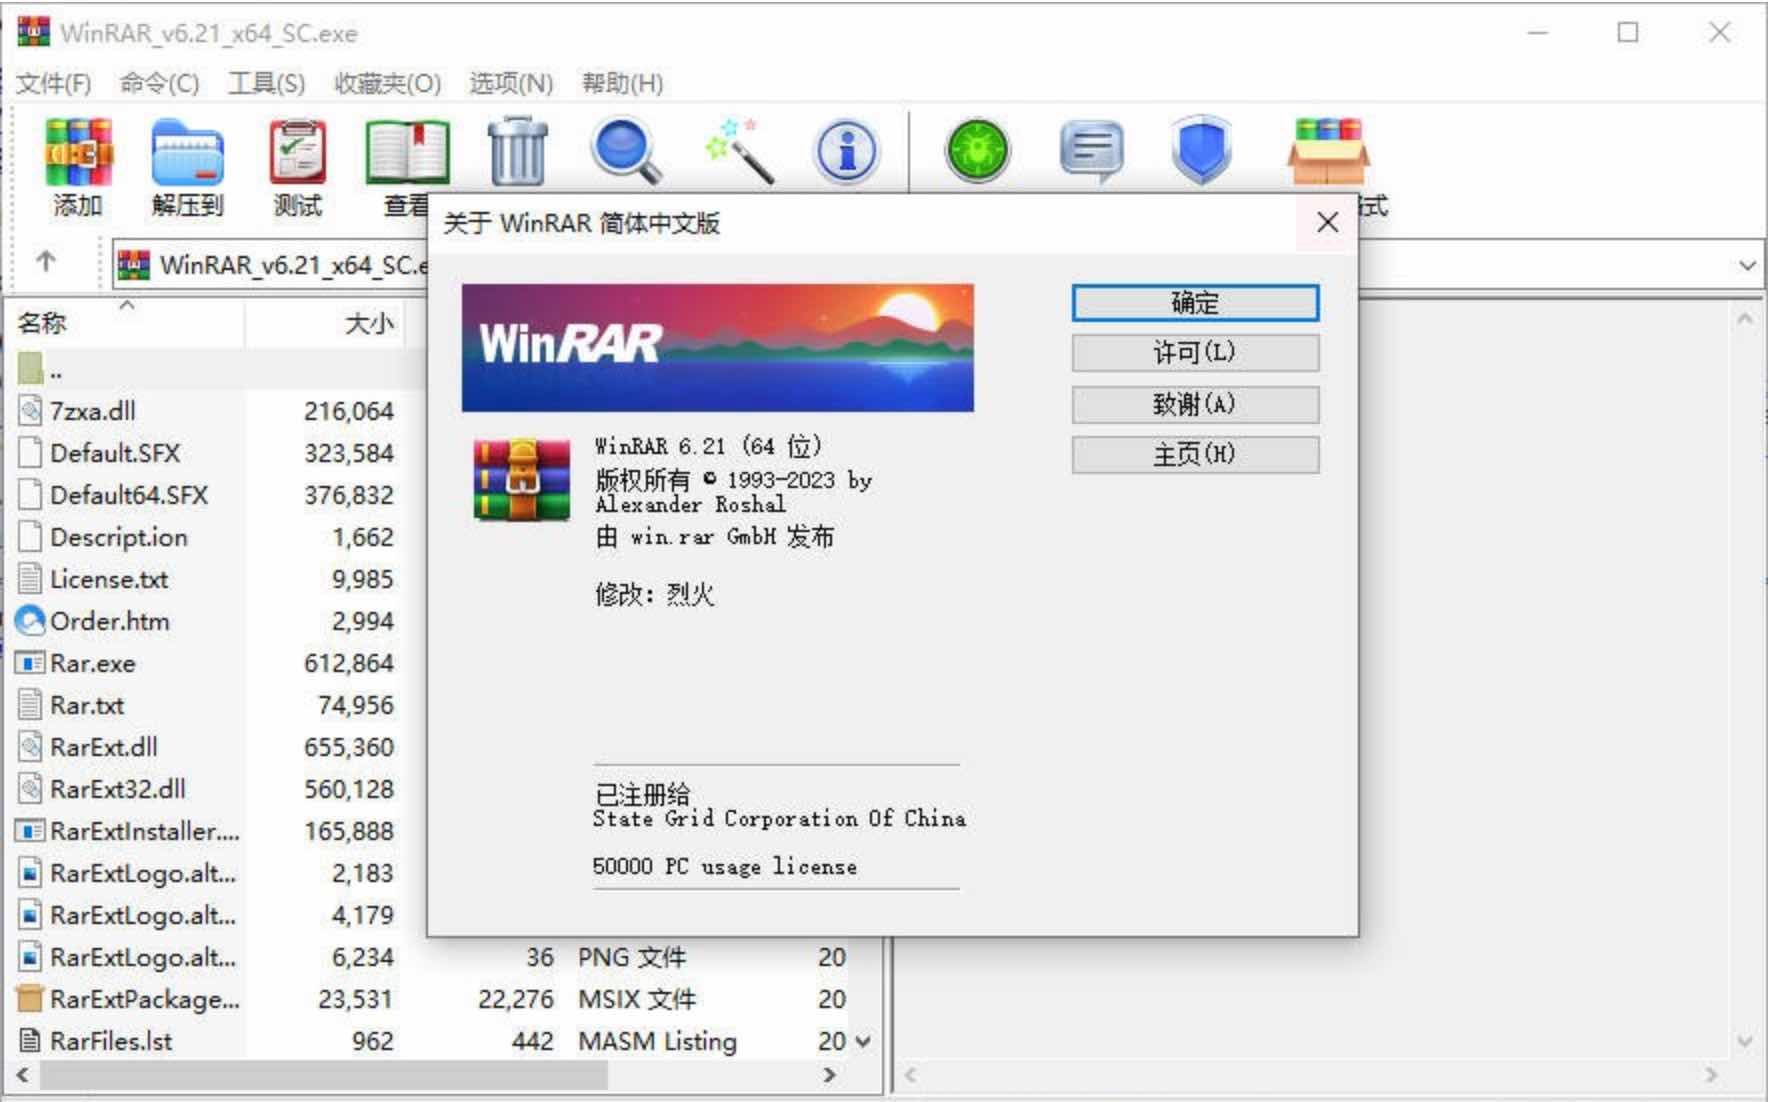Click the Protect blue shield icon

[1200, 152]
